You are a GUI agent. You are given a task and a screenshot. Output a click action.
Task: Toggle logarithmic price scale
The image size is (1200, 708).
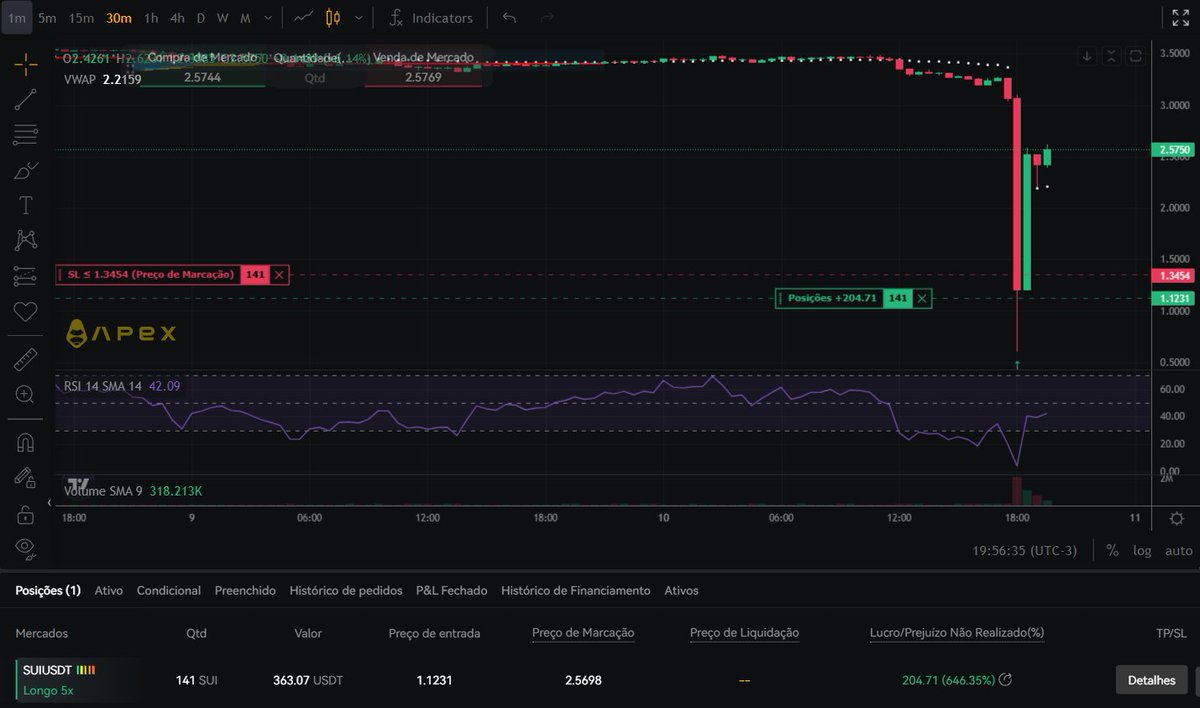coord(1142,550)
